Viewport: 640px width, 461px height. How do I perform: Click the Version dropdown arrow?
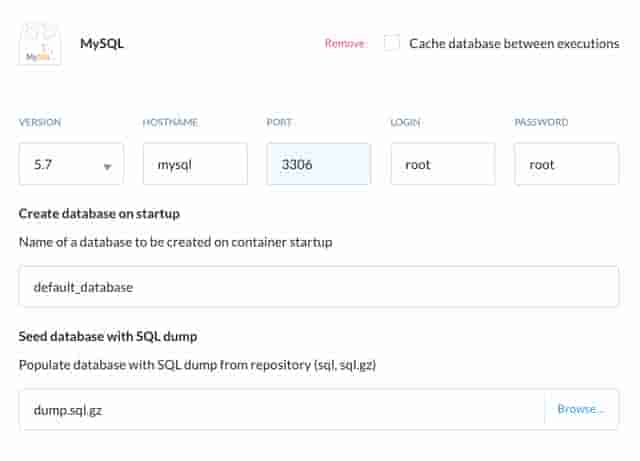[107, 166]
